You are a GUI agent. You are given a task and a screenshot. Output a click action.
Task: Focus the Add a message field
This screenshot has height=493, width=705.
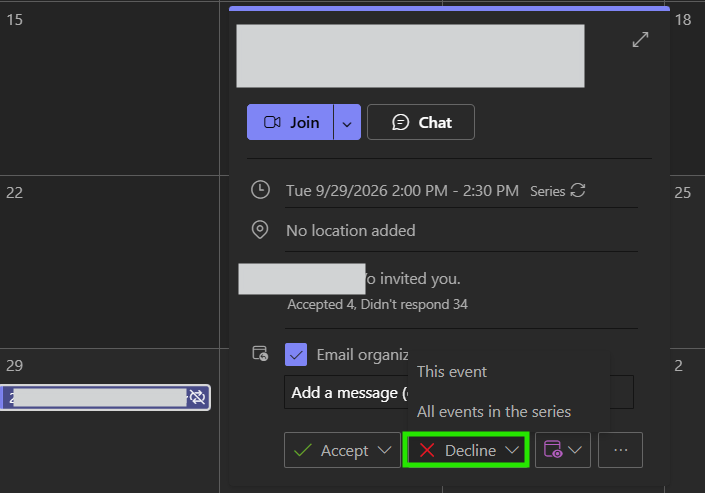[459, 392]
